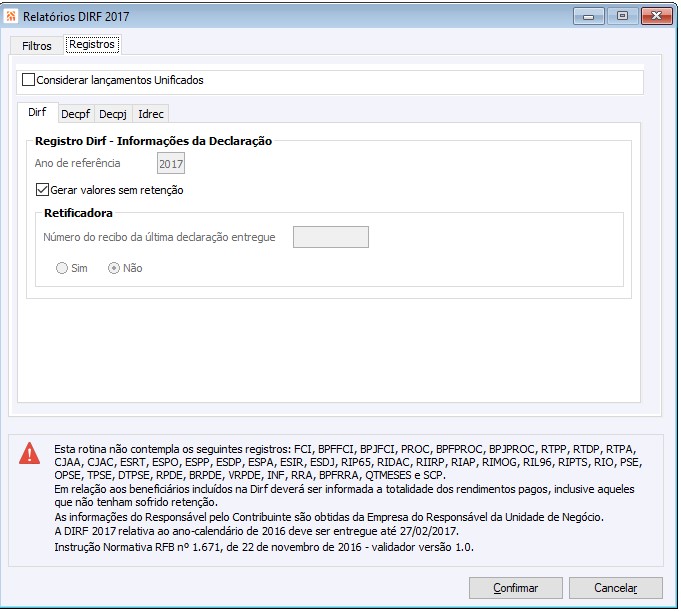
Task: Click 'Em relação aos beneficiários incluídos' sentence
Action: coord(344,495)
